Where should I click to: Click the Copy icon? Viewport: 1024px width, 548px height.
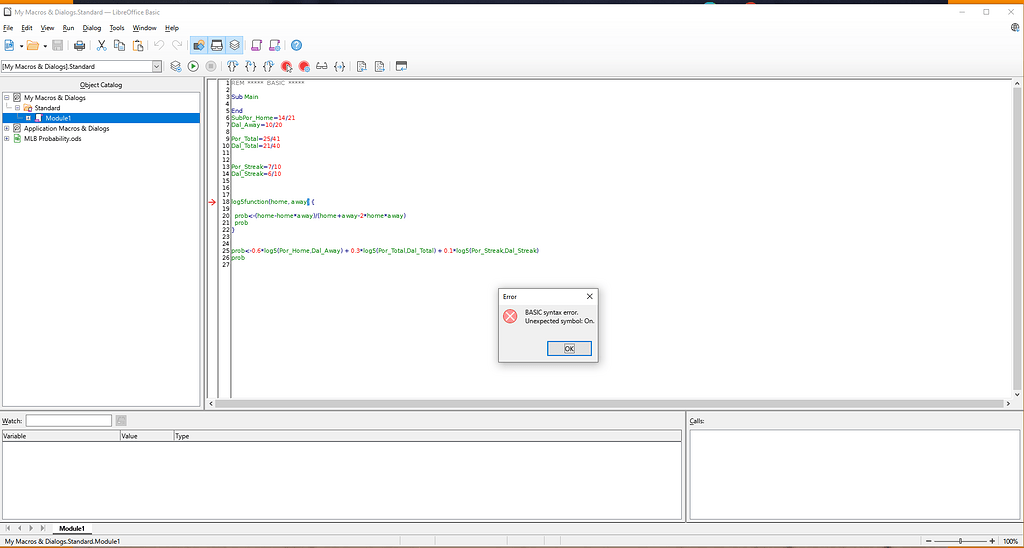coord(120,45)
